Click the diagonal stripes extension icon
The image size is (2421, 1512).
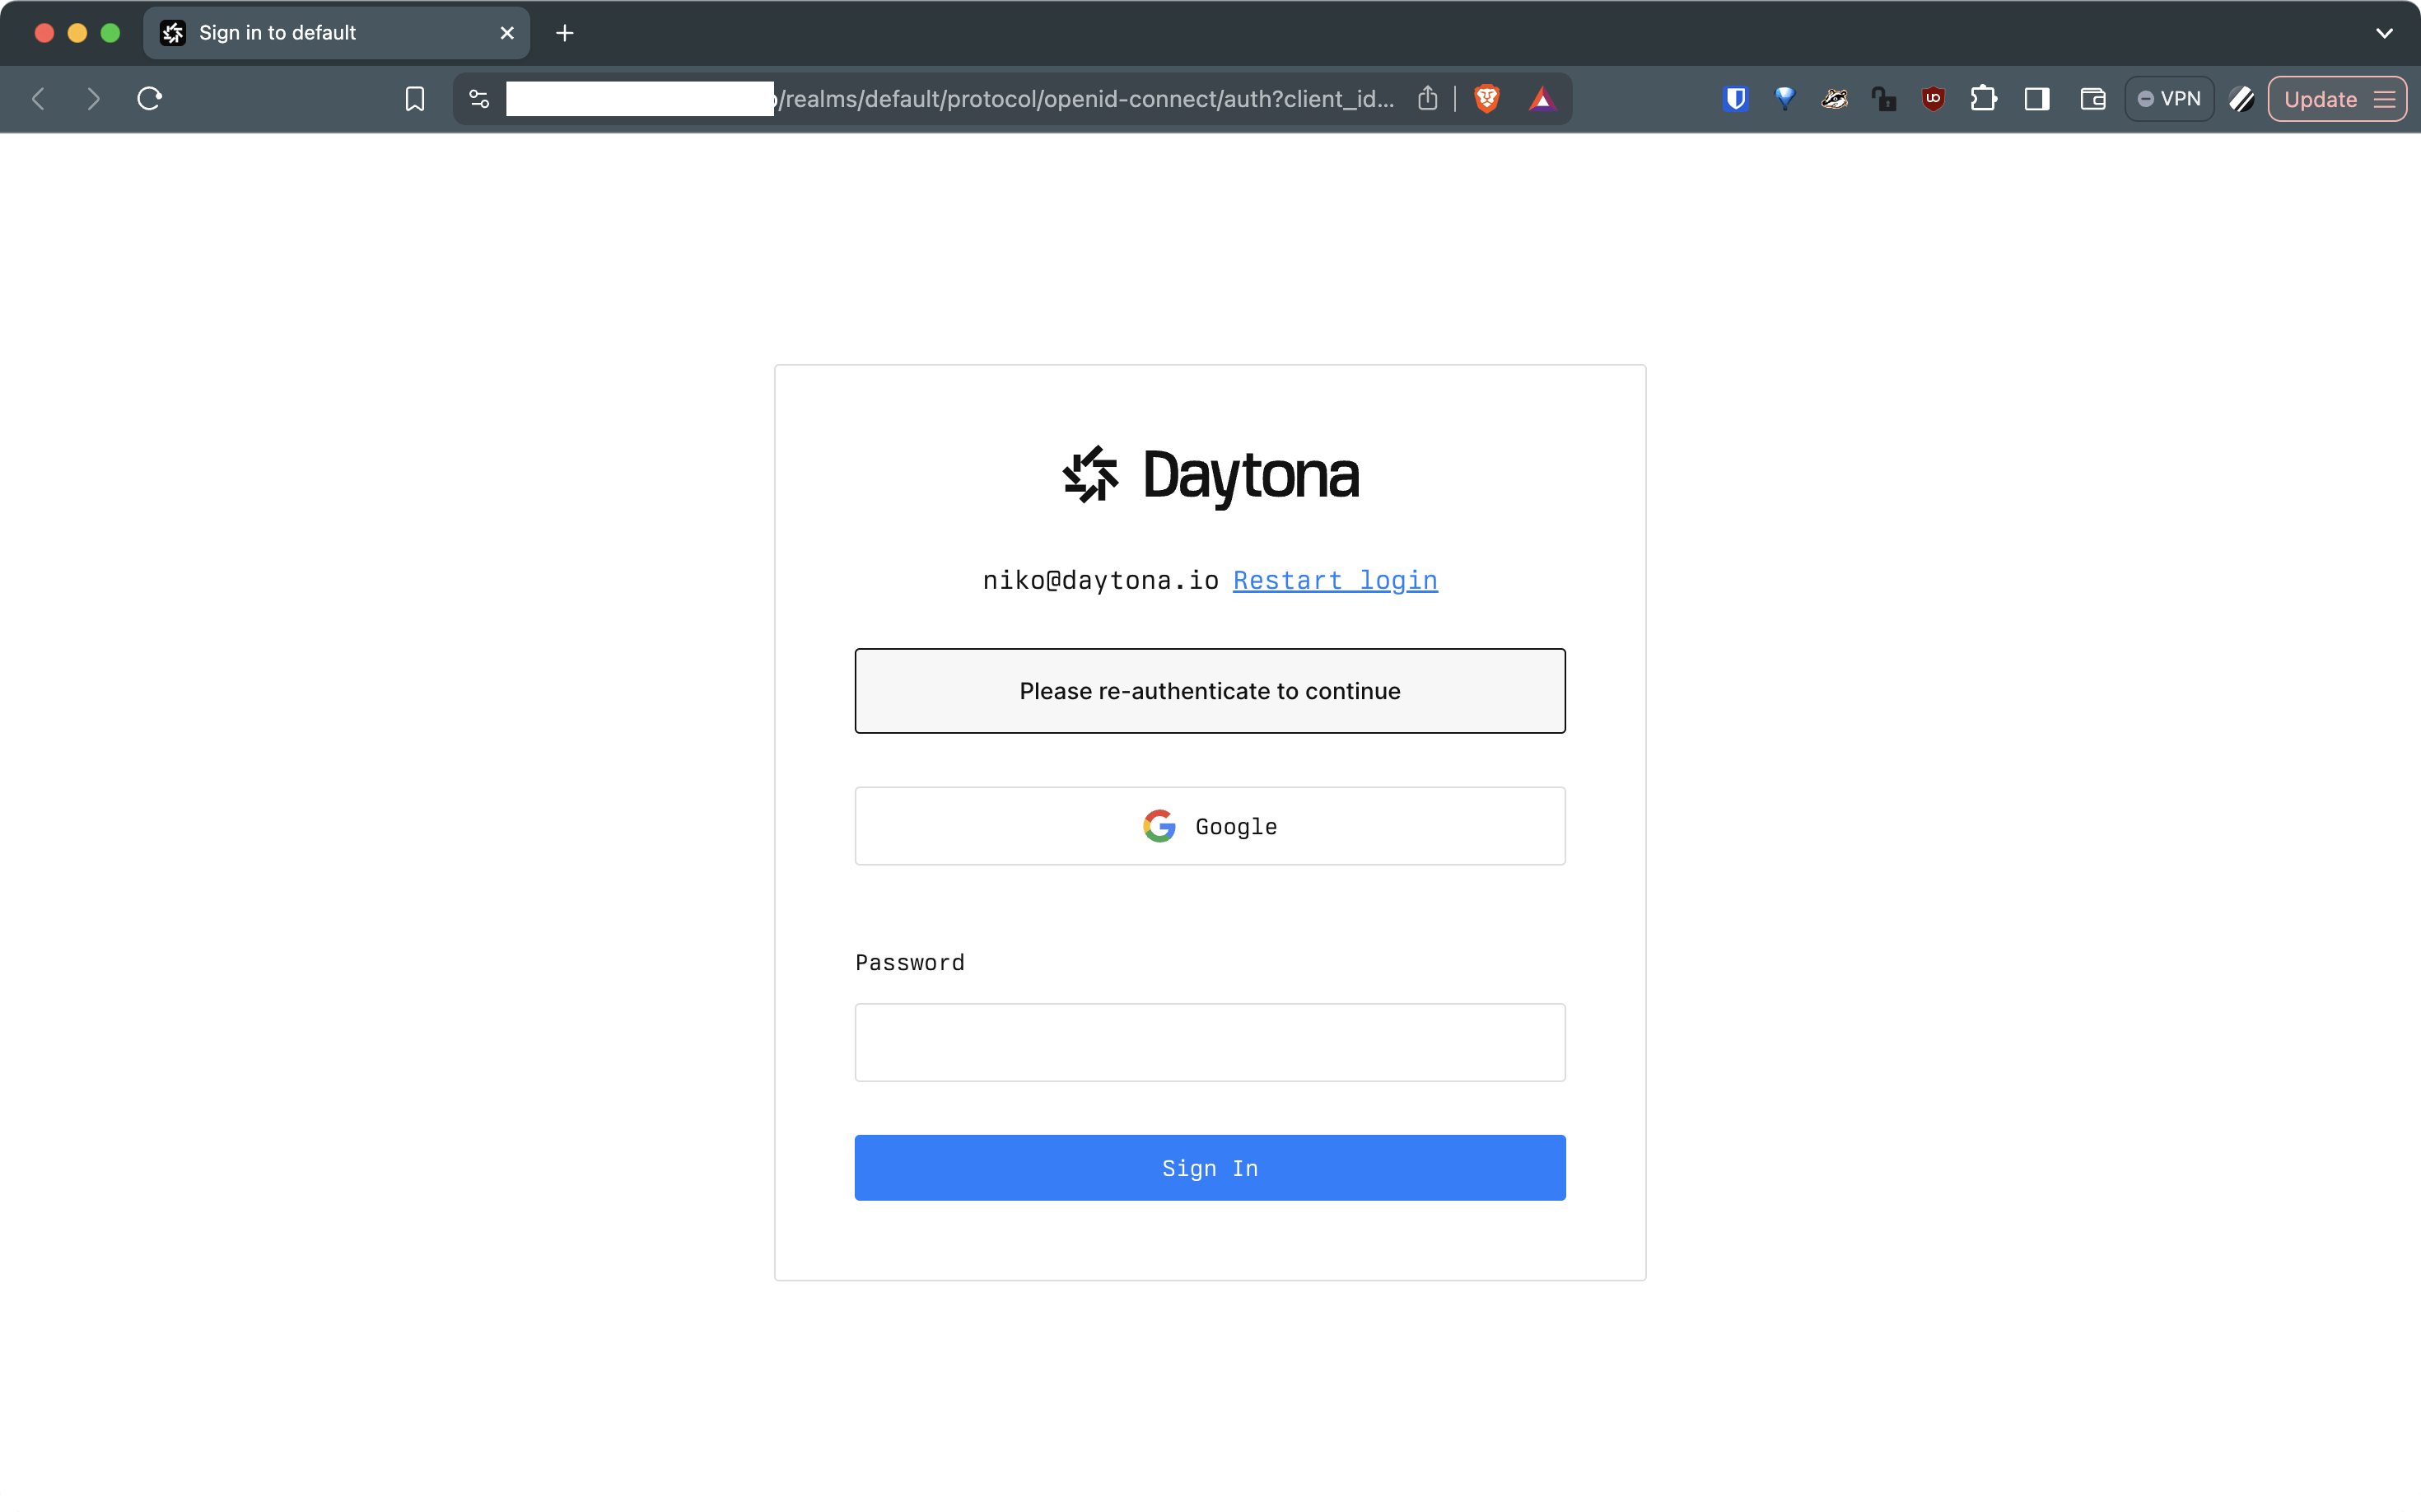pos(2241,99)
